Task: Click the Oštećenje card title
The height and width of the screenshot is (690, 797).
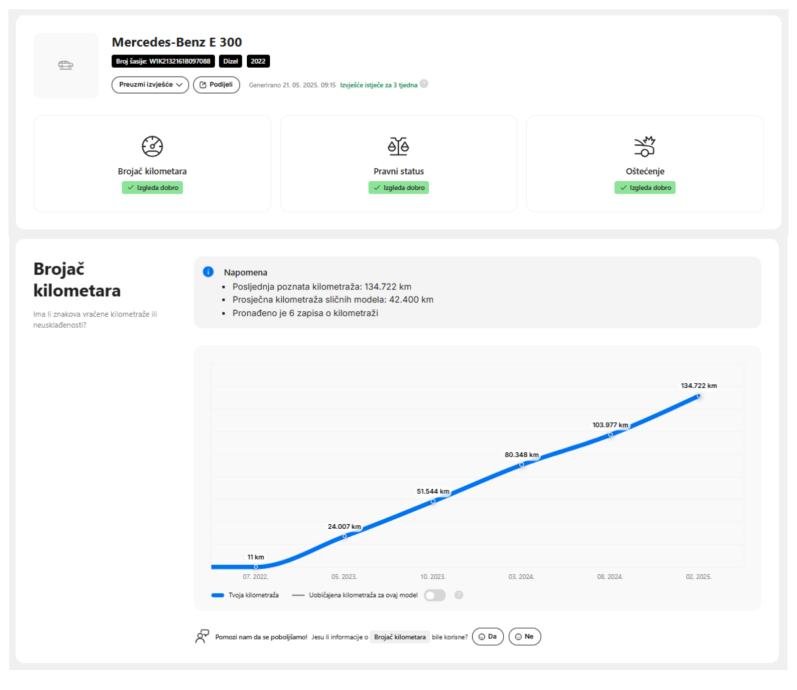Action: [x=645, y=171]
